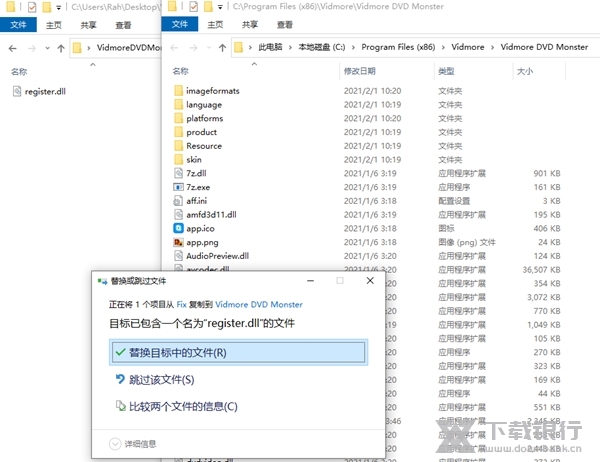The width and height of the screenshot is (600, 462).
Task: Sort by 类型 column
Action: pos(446,71)
